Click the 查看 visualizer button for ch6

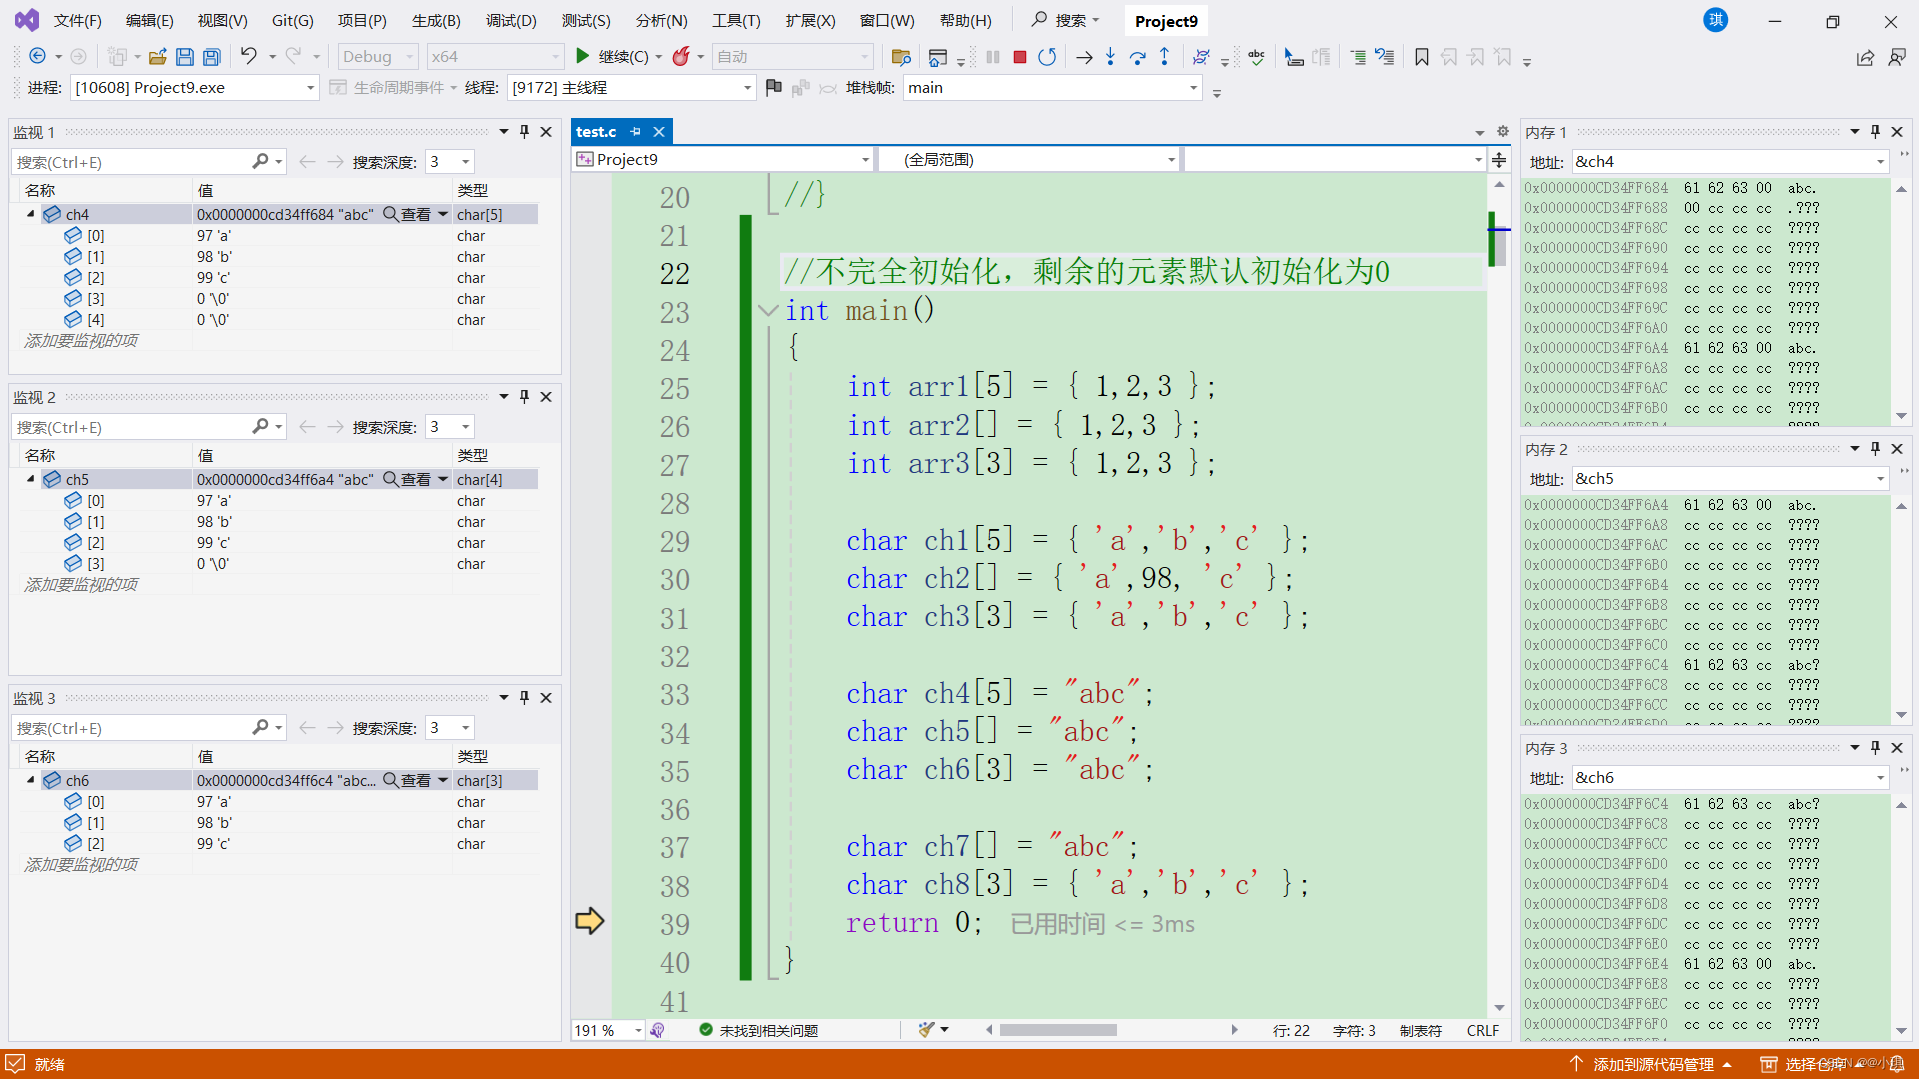click(408, 780)
